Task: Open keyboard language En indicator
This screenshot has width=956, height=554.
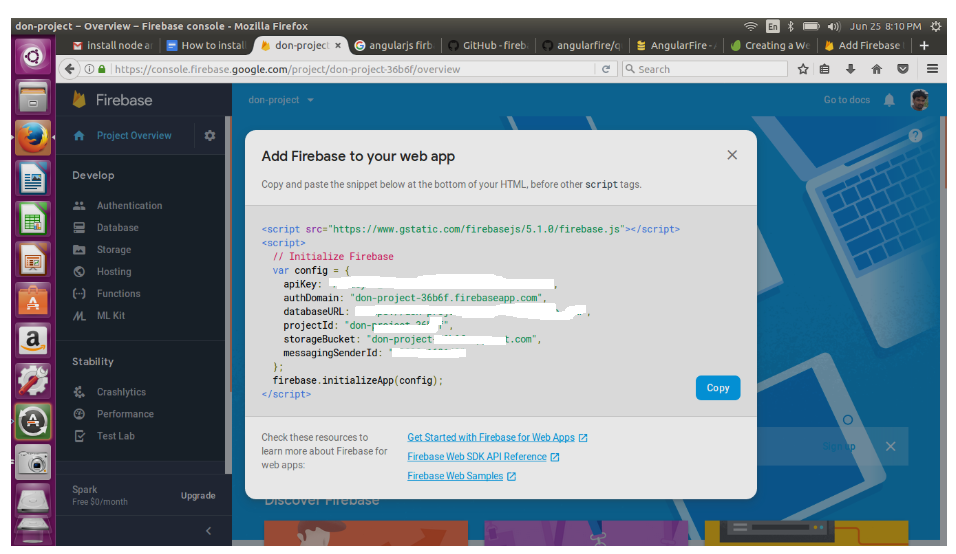Action: point(772,26)
